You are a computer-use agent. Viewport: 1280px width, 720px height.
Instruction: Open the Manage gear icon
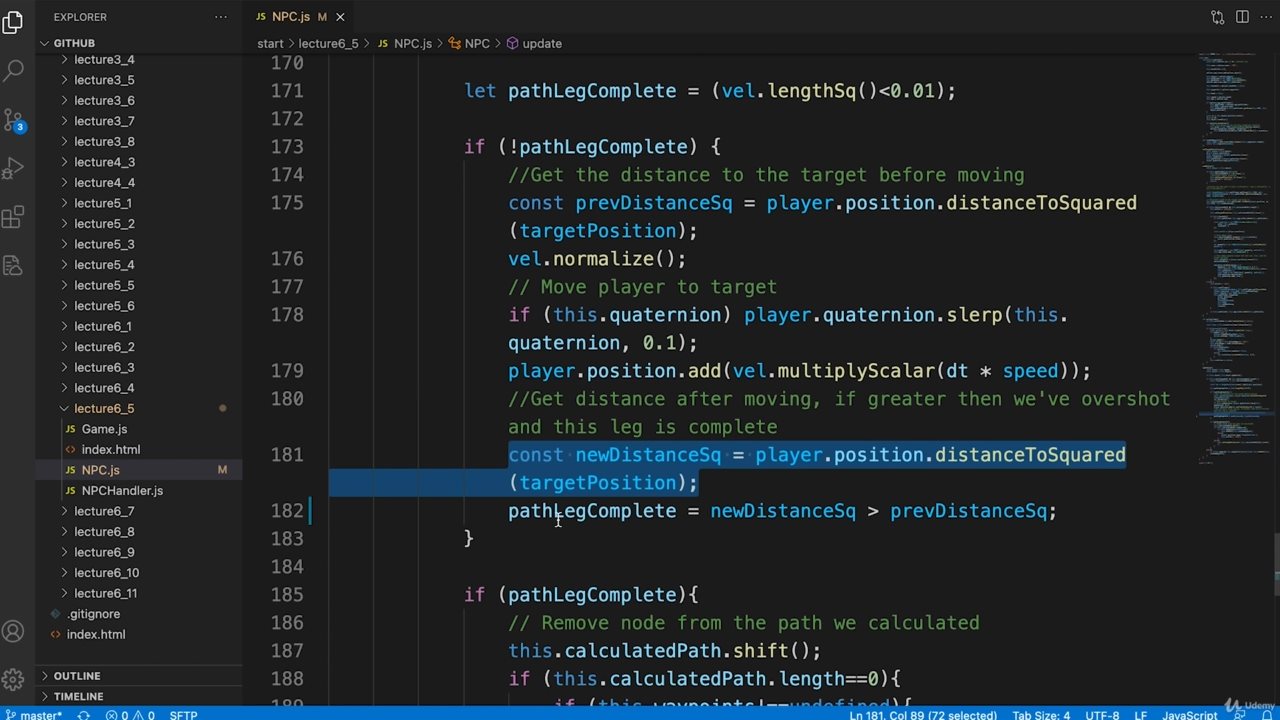[x=14, y=680]
